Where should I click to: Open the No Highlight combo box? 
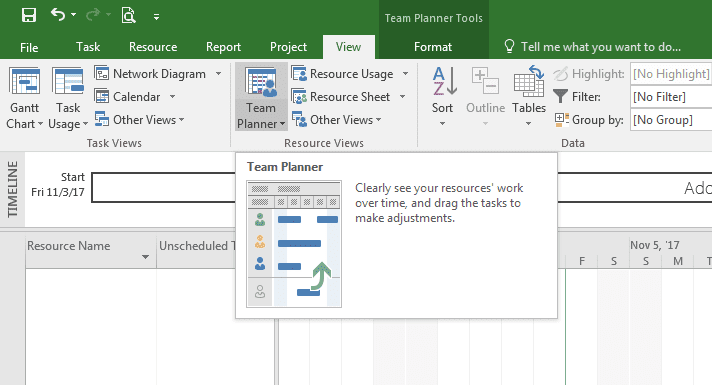coord(671,74)
